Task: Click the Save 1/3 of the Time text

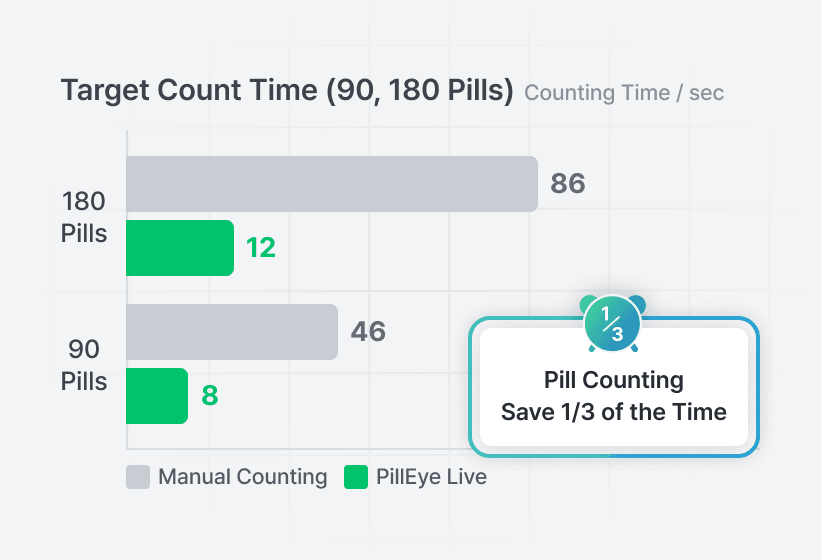Action: click(x=614, y=412)
